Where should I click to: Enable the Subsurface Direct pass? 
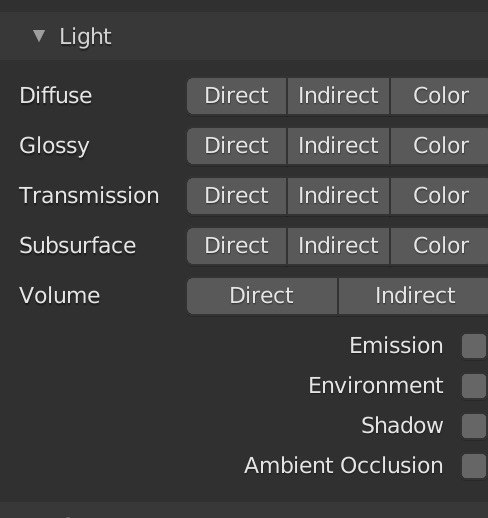(237, 246)
